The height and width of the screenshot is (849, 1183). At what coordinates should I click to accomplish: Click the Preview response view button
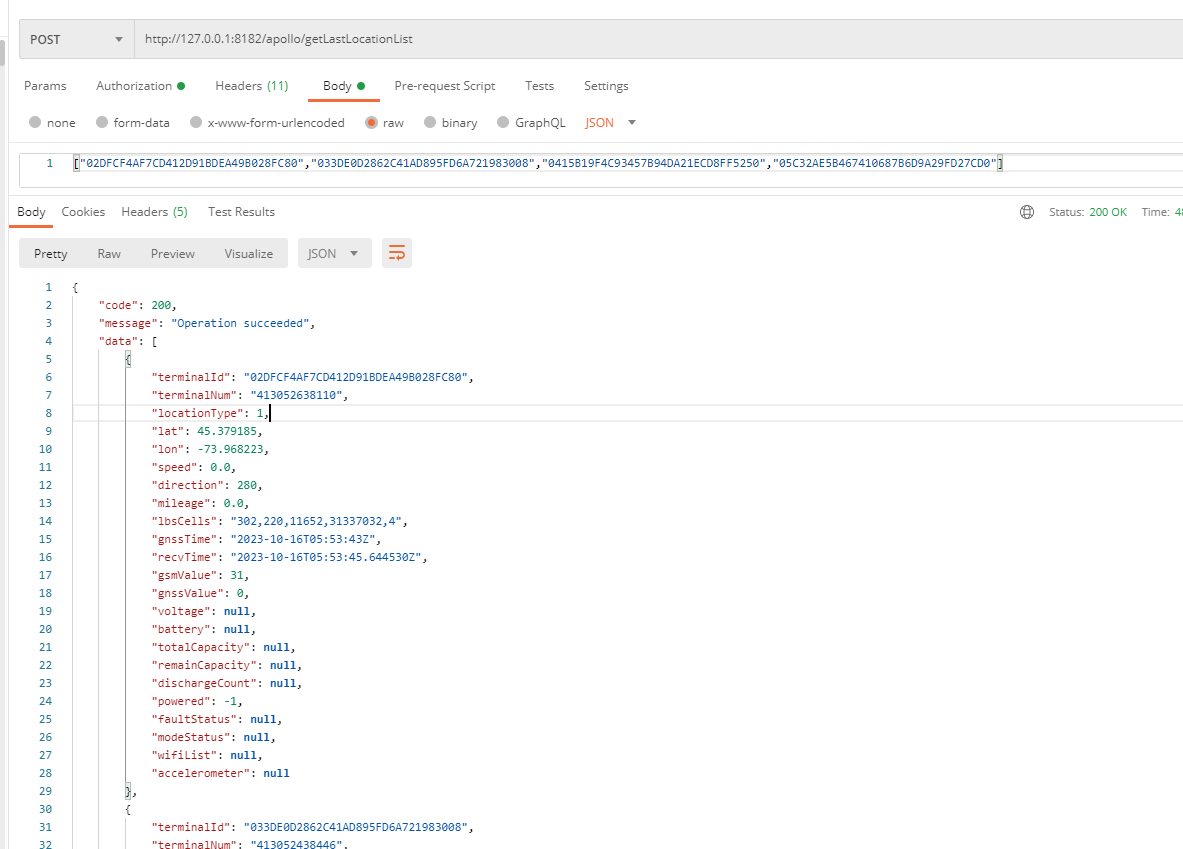172,253
